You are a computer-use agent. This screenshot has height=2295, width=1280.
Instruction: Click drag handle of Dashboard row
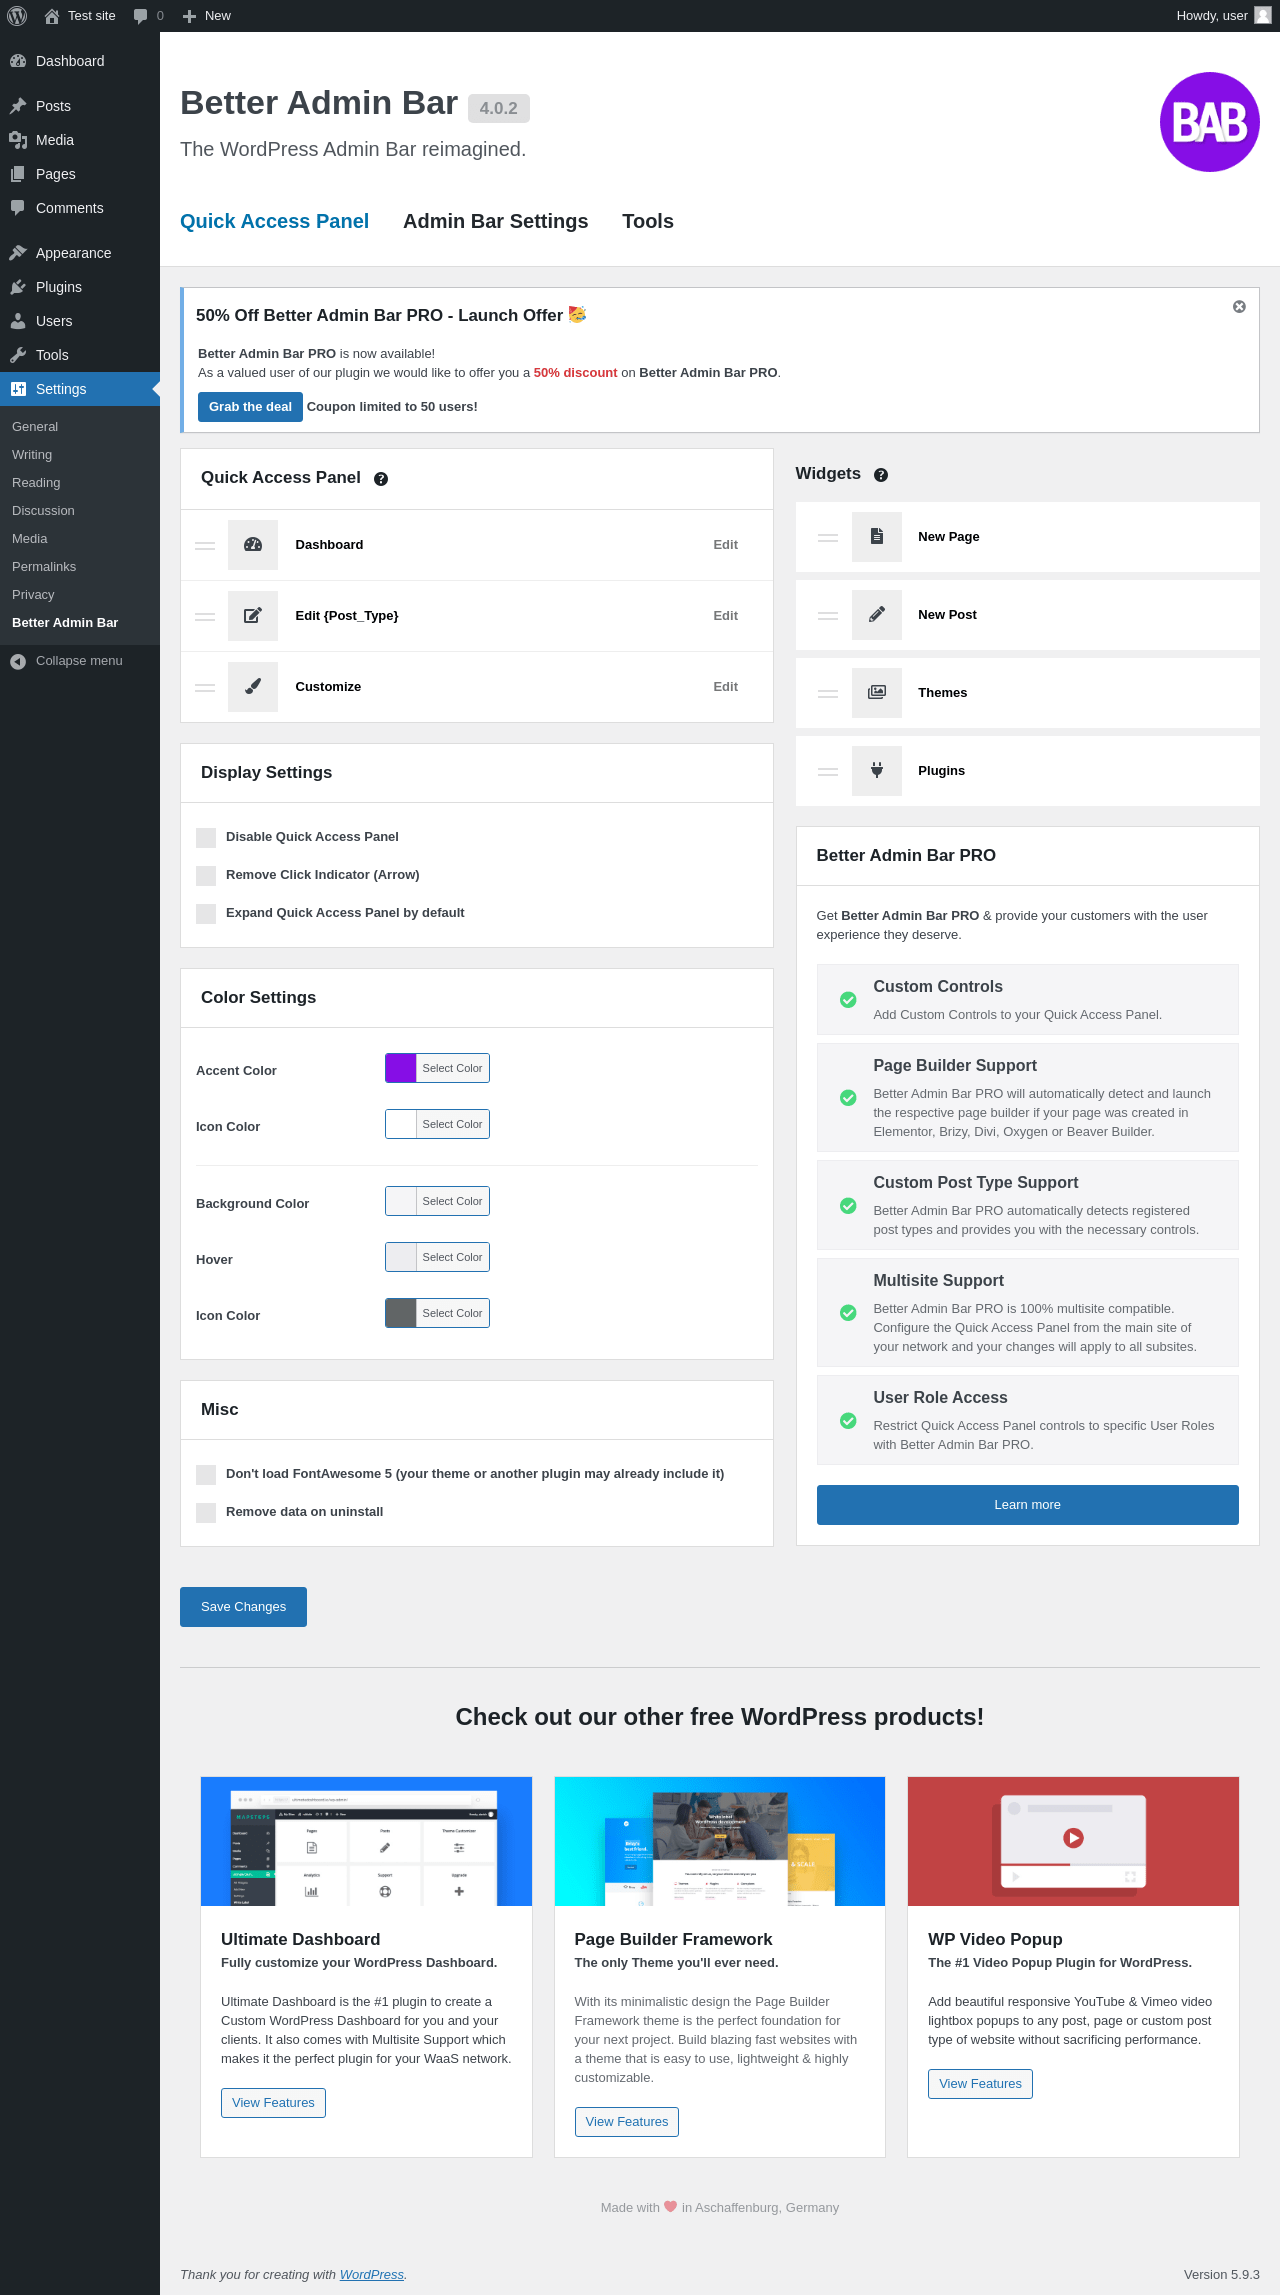click(205, 546)
